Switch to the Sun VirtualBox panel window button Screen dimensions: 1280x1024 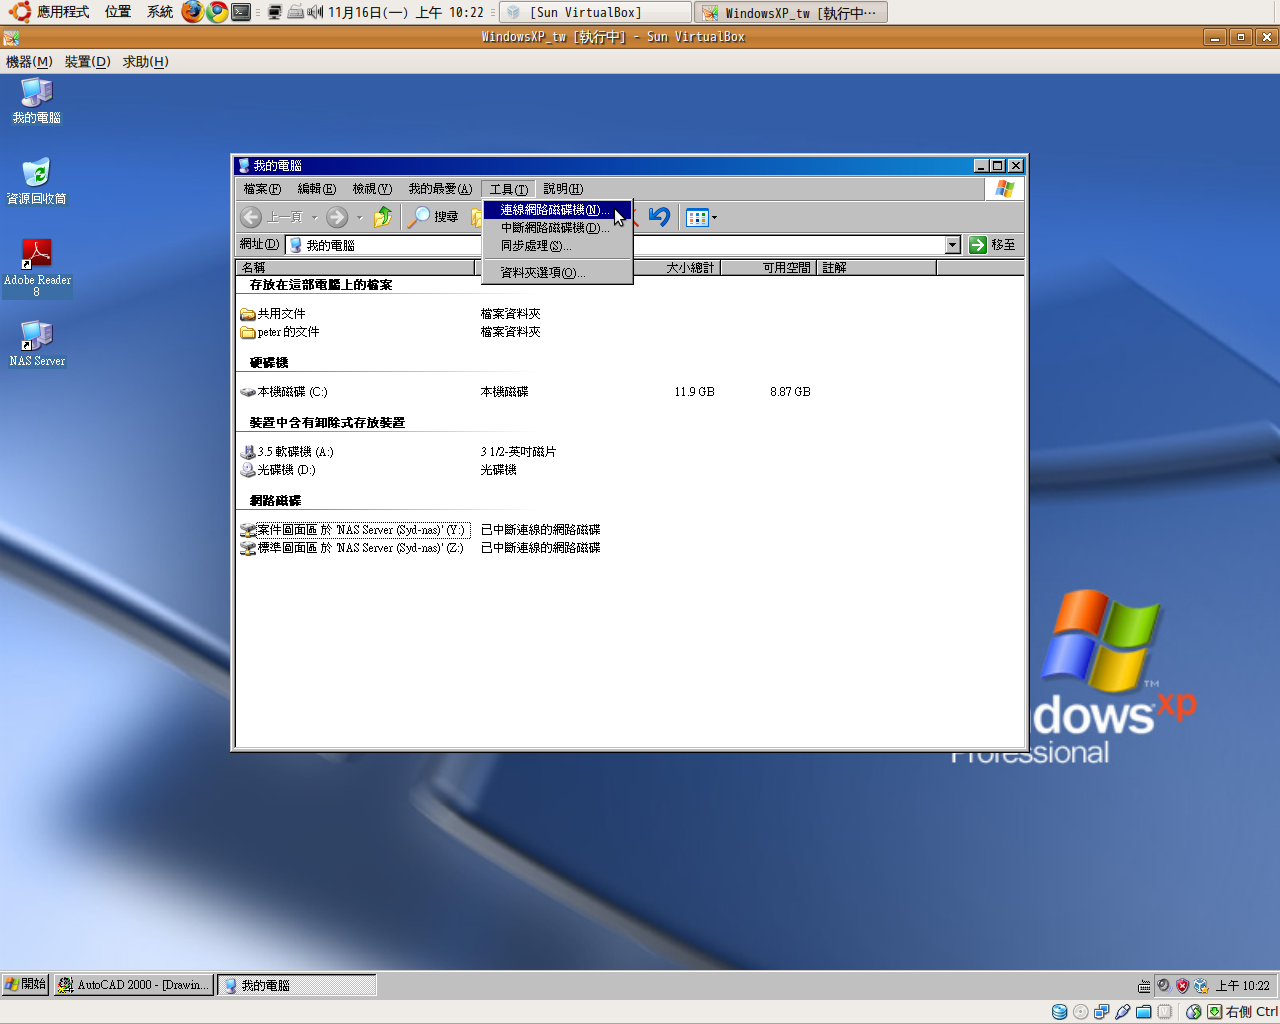coord(596,12)
